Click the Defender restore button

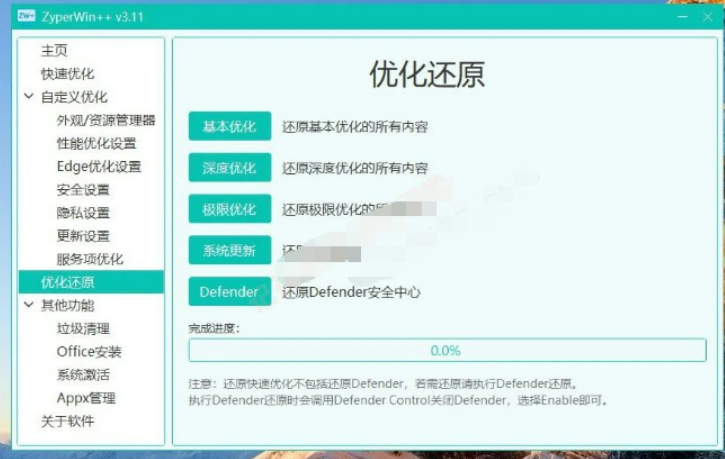229,292
